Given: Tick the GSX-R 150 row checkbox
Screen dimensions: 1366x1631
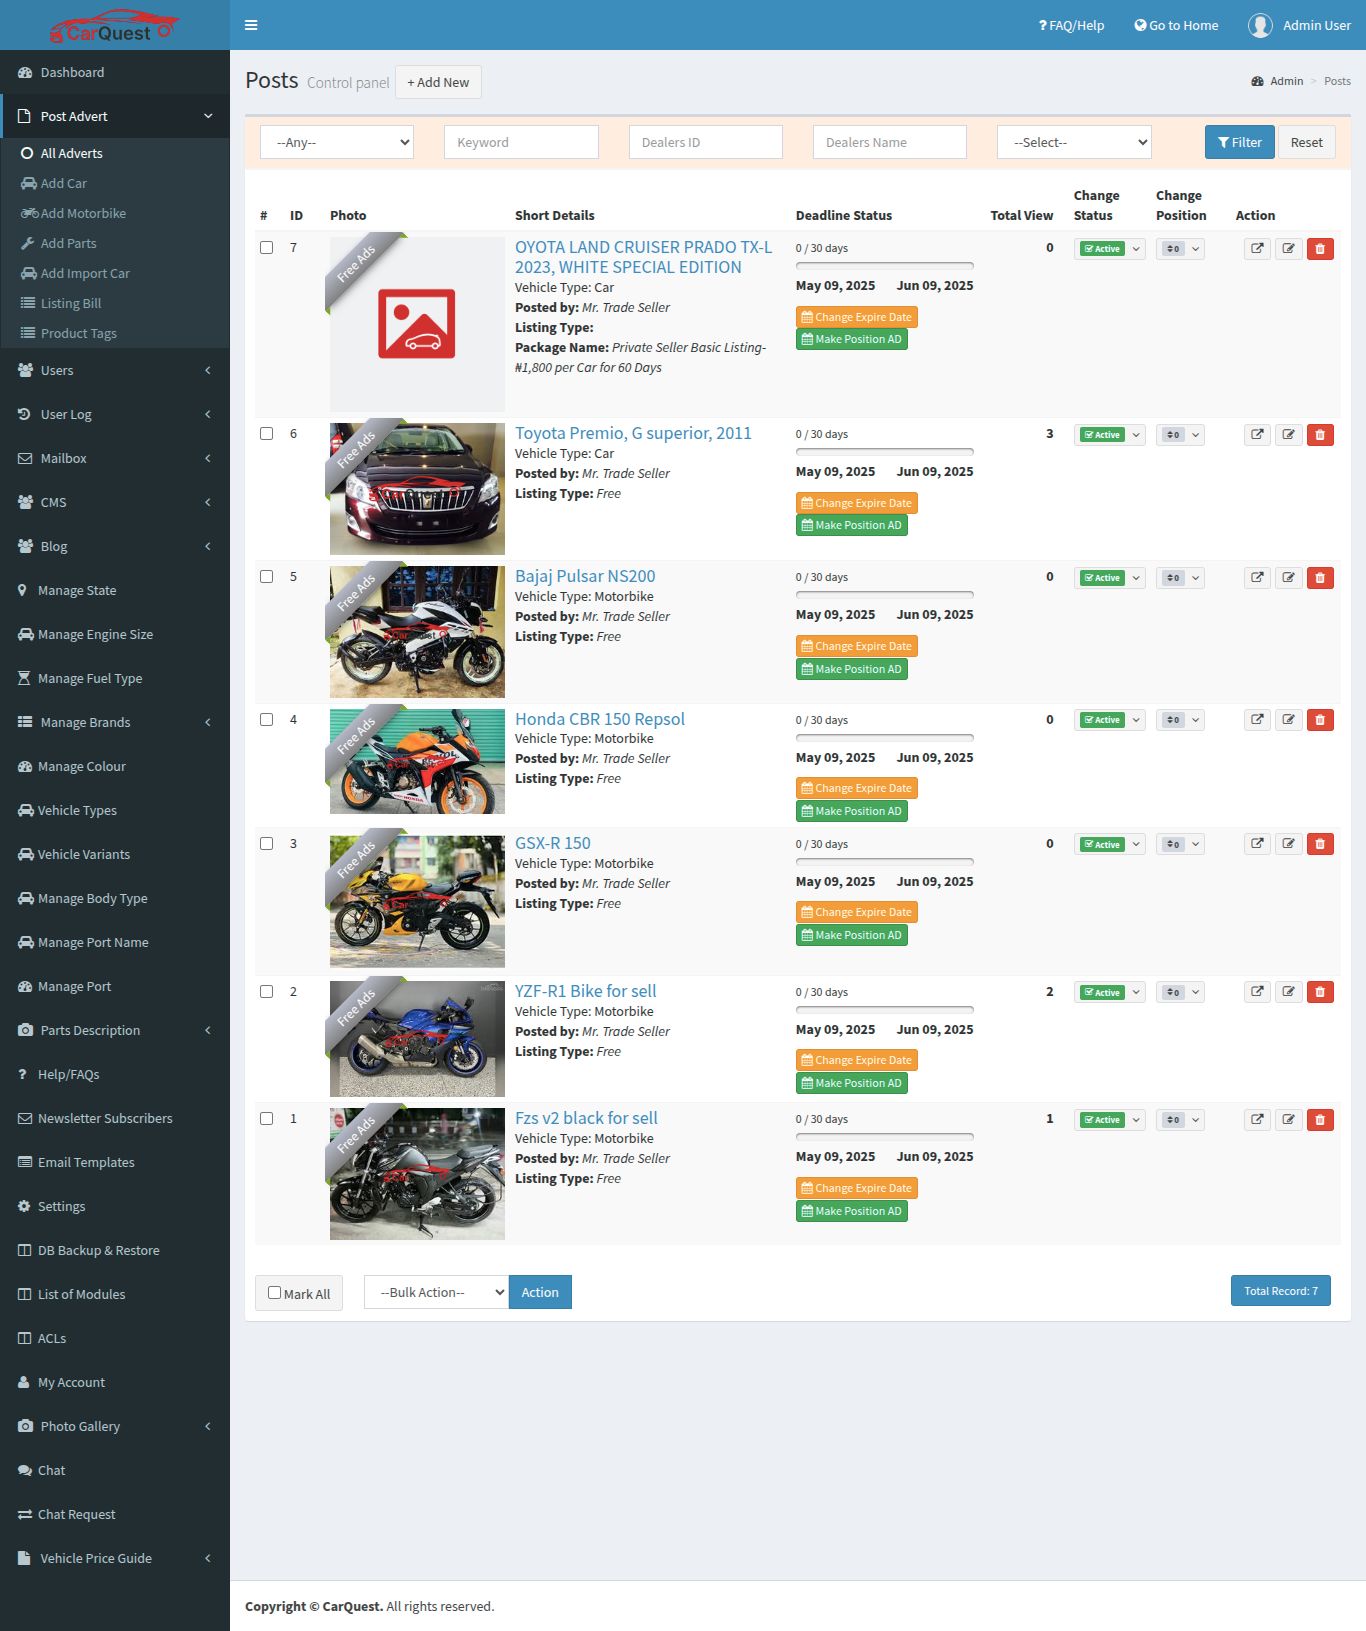Looking at the screenshot, I should tap(267, 844).
